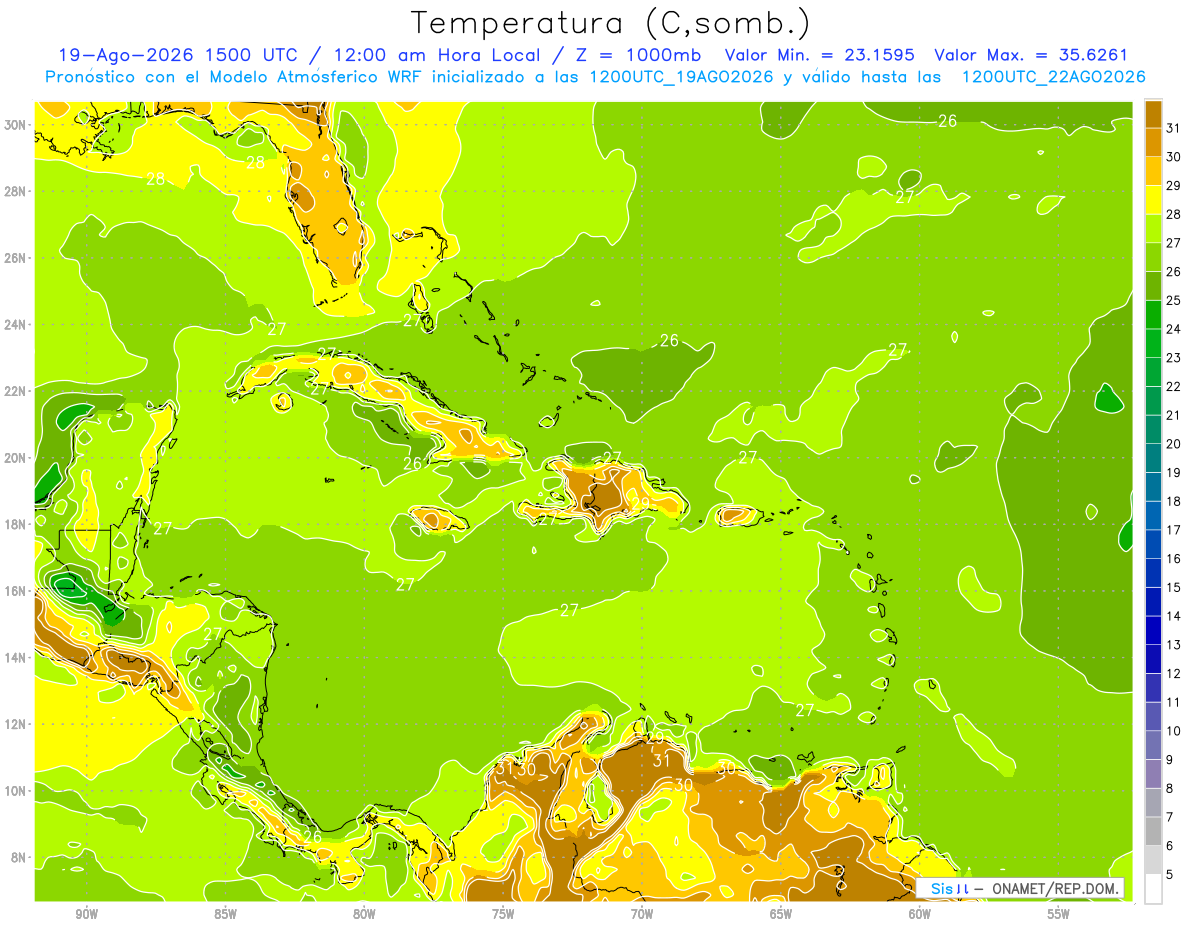Click the gray legend swatch between 6 and 7

click(1153, 830)
